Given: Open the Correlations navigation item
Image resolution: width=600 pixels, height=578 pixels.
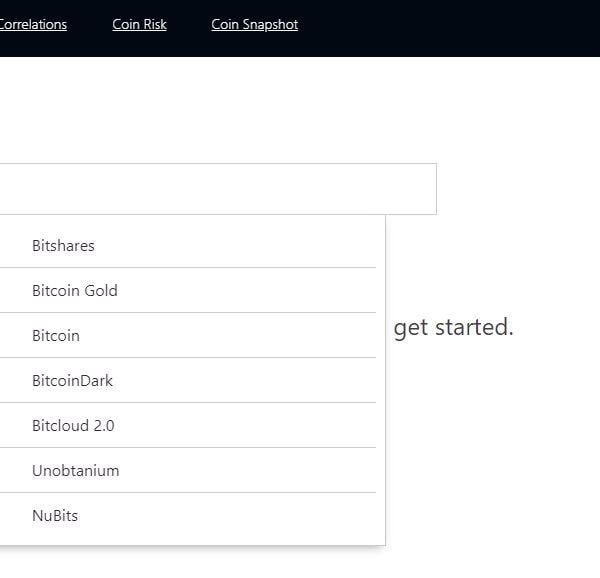Looking at the screenshot, I should [33, 25].
